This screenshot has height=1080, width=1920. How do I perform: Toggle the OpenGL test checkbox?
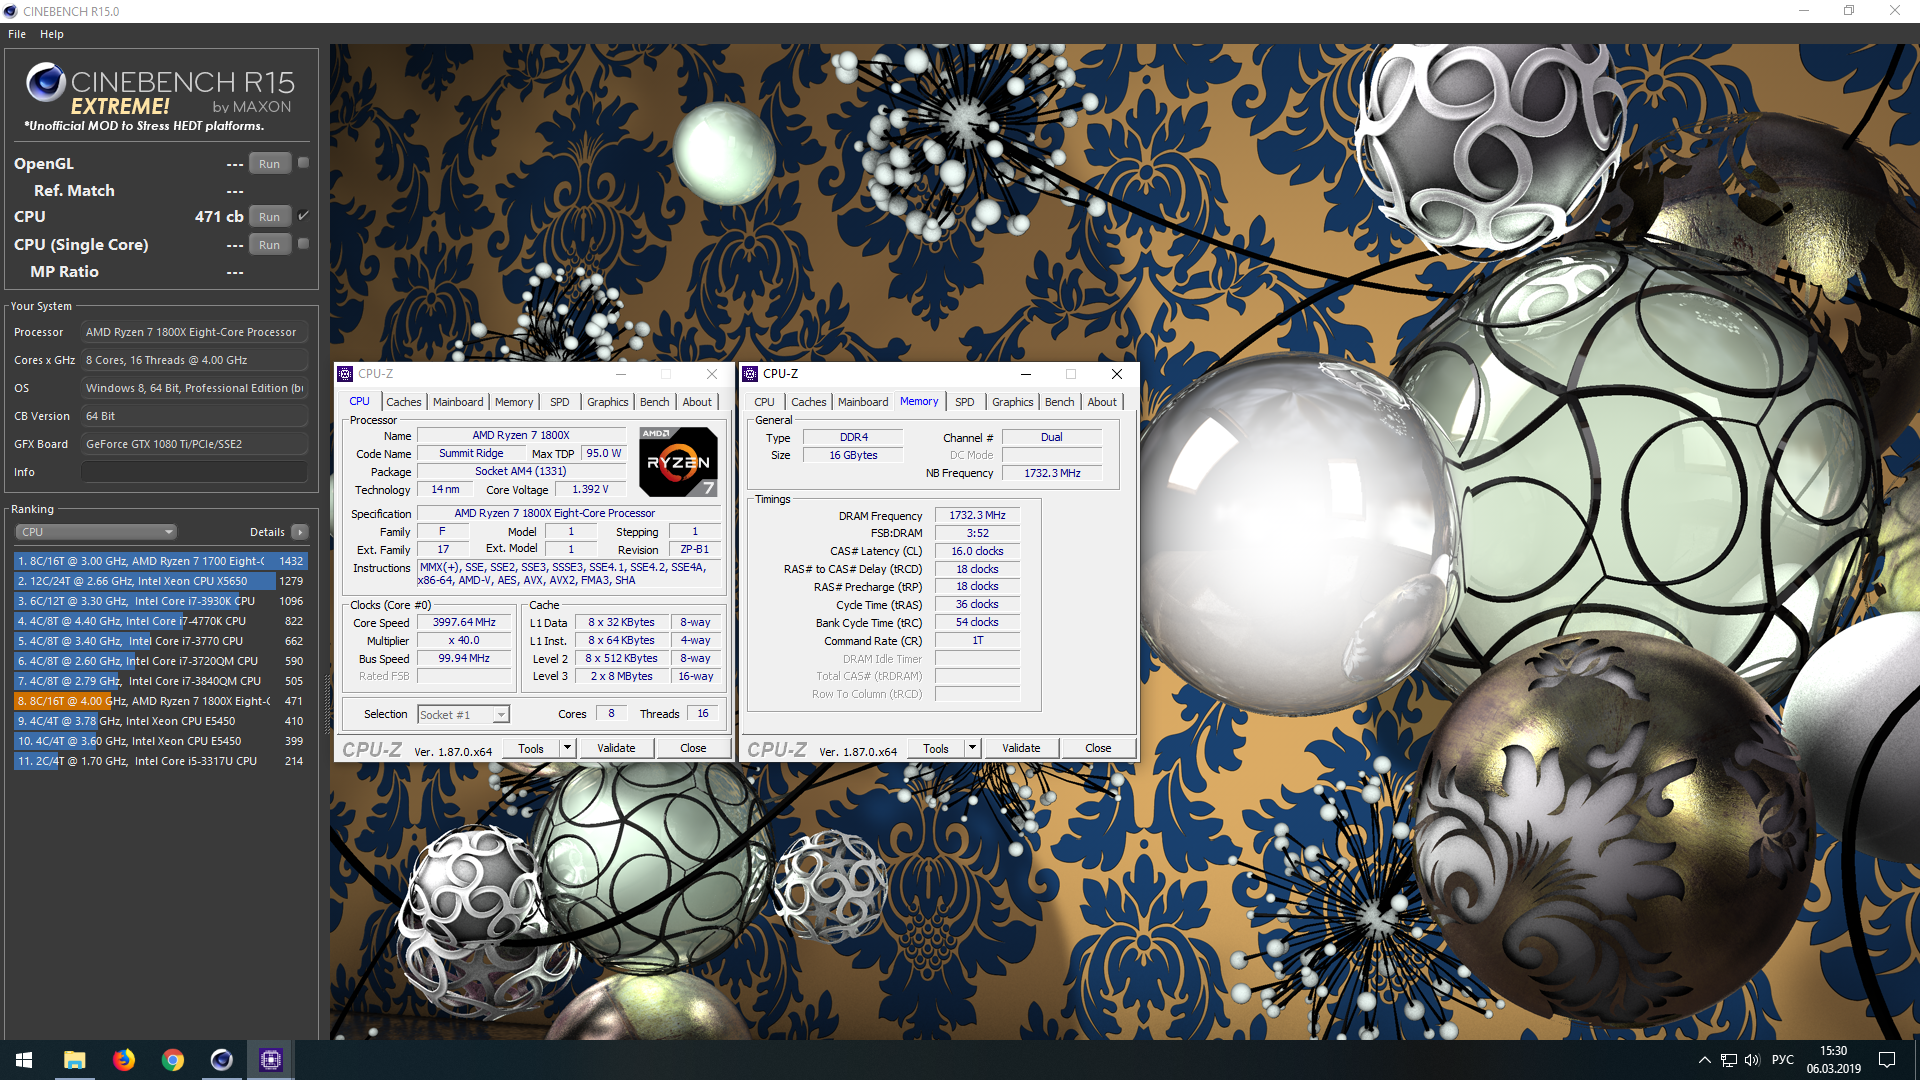(303, 163)
